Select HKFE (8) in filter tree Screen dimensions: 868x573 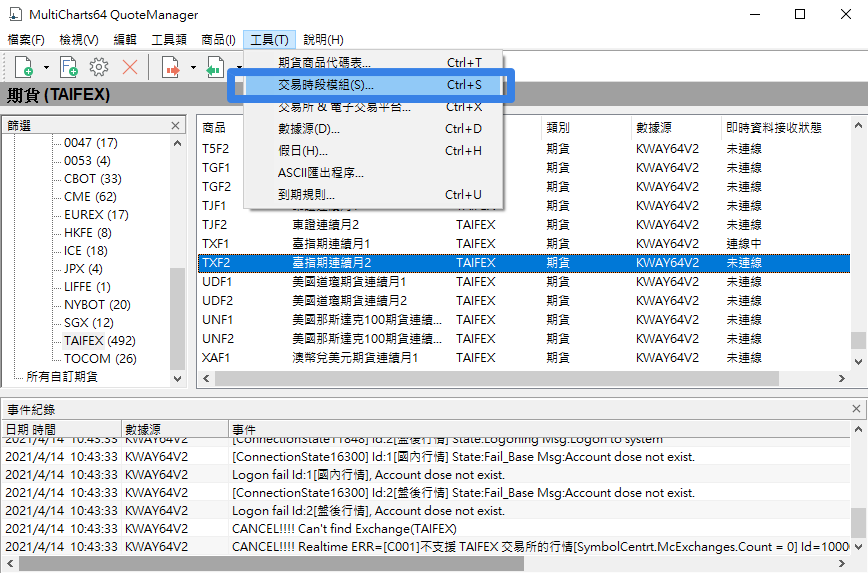87,233
